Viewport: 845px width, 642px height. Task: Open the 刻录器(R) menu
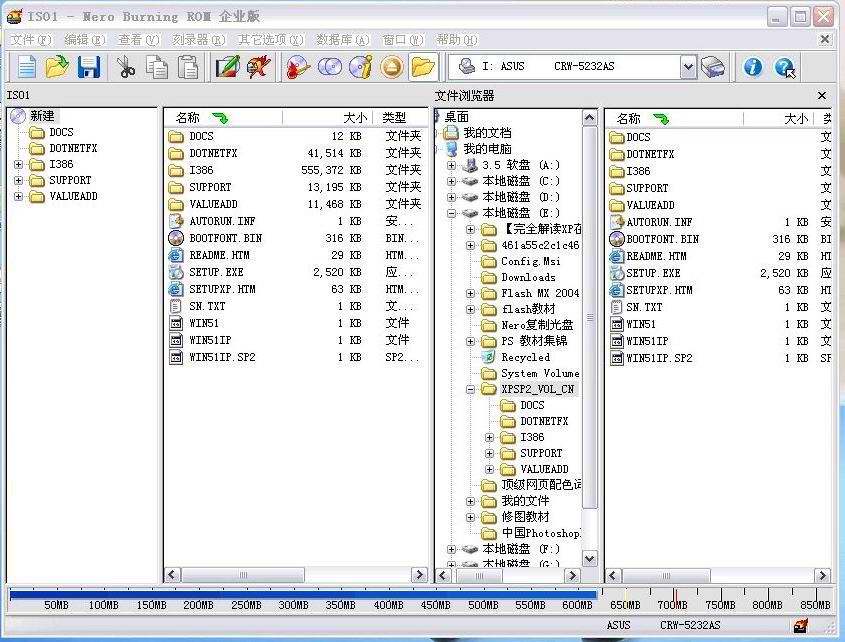pos(198,40)
